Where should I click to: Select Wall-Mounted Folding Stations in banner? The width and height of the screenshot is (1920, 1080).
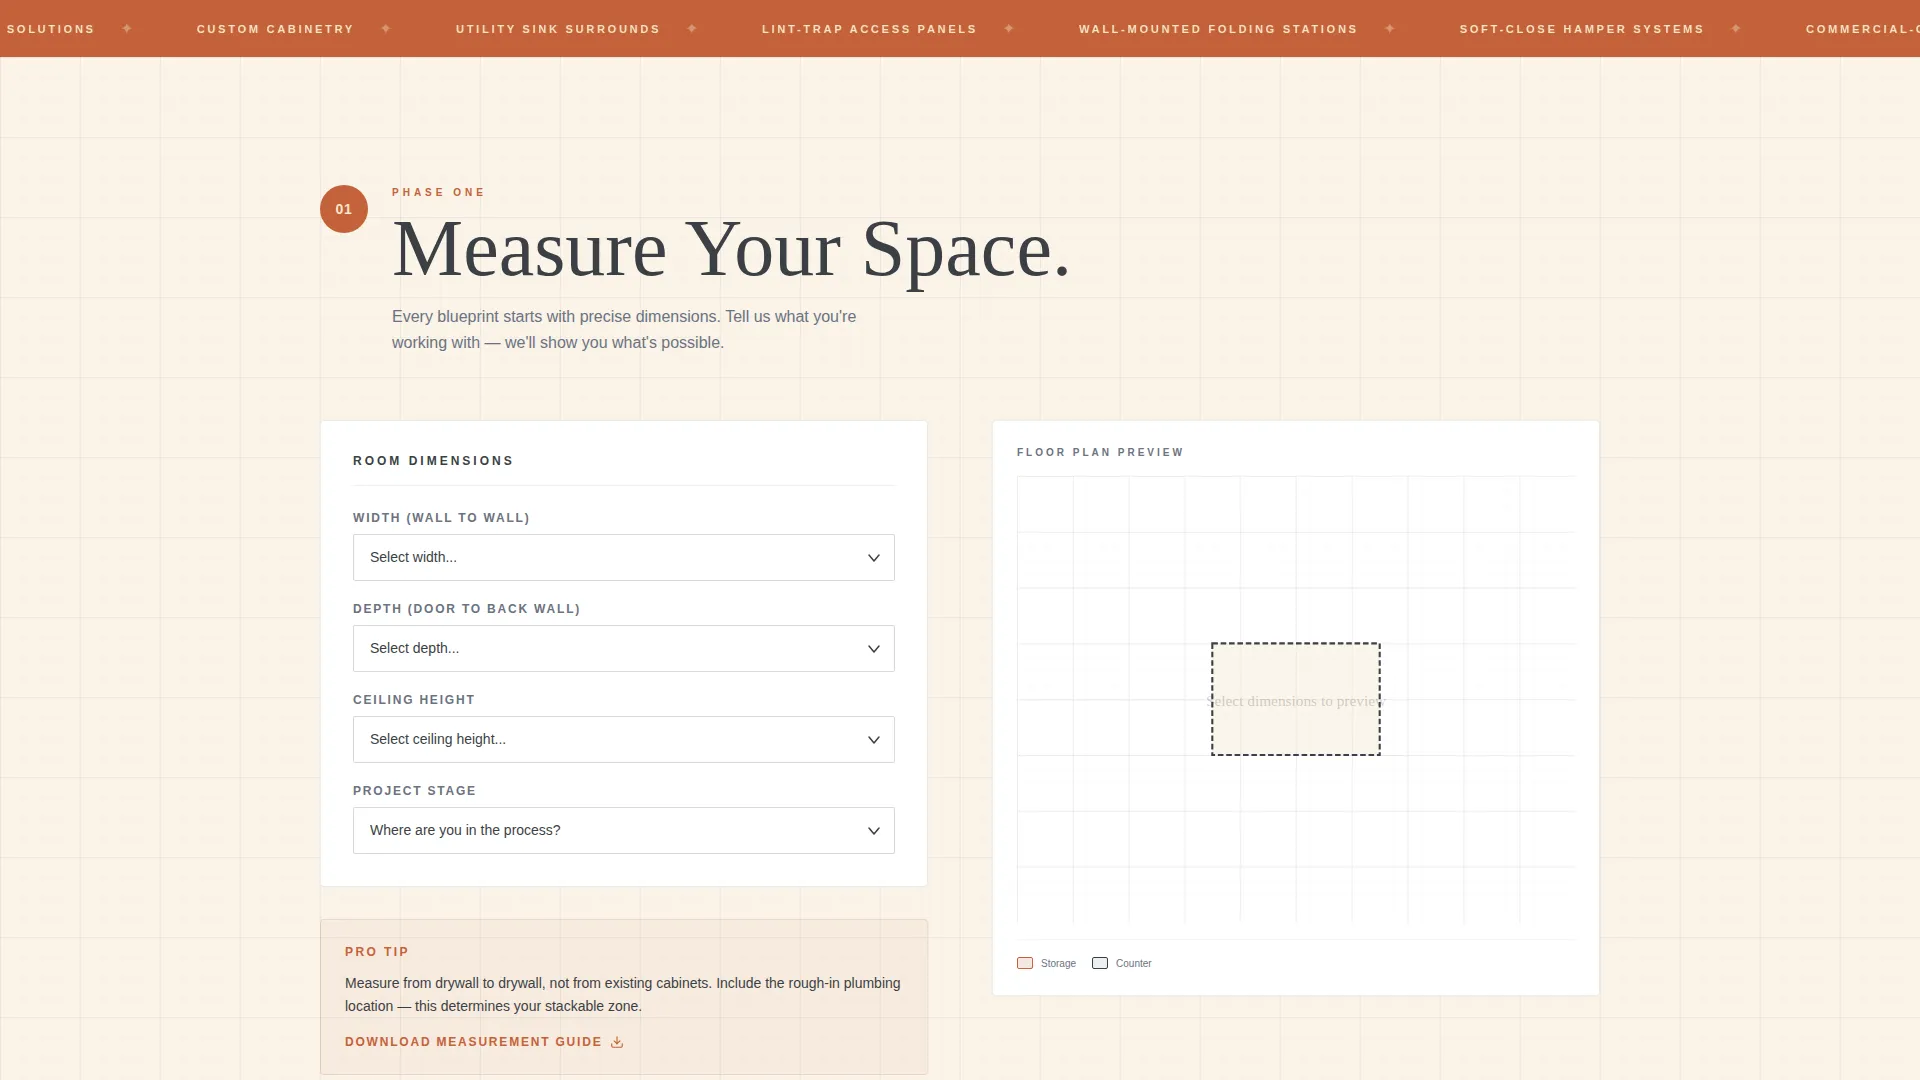click(1218, 29)
